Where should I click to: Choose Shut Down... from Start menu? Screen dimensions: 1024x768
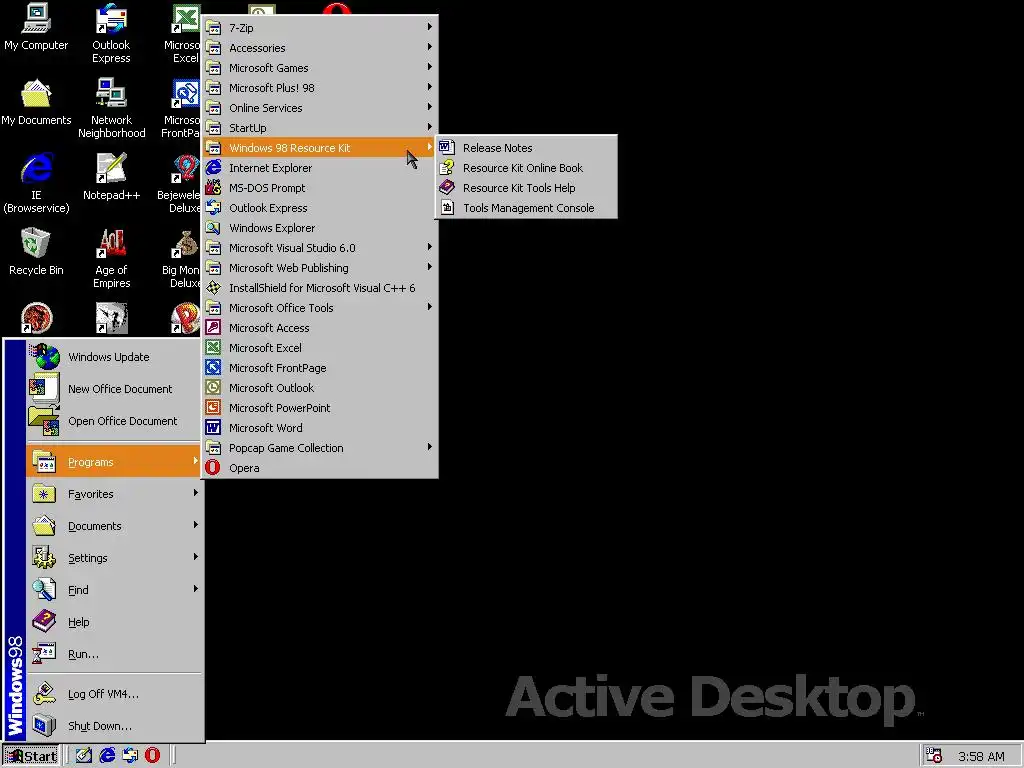tap(114, 726)
